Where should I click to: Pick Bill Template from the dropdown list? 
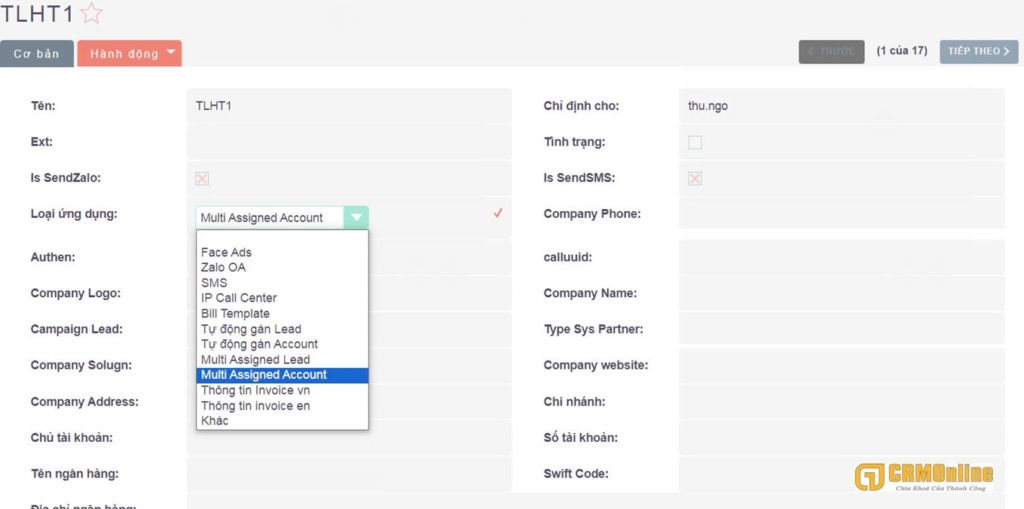[x=235, y=313]
